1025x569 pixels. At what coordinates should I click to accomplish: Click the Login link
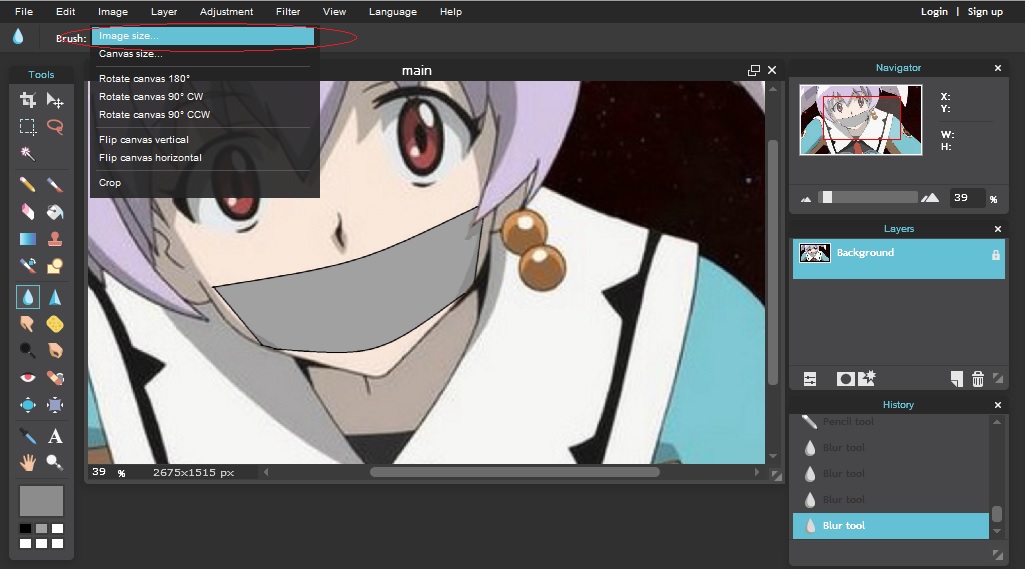point(934,11)
